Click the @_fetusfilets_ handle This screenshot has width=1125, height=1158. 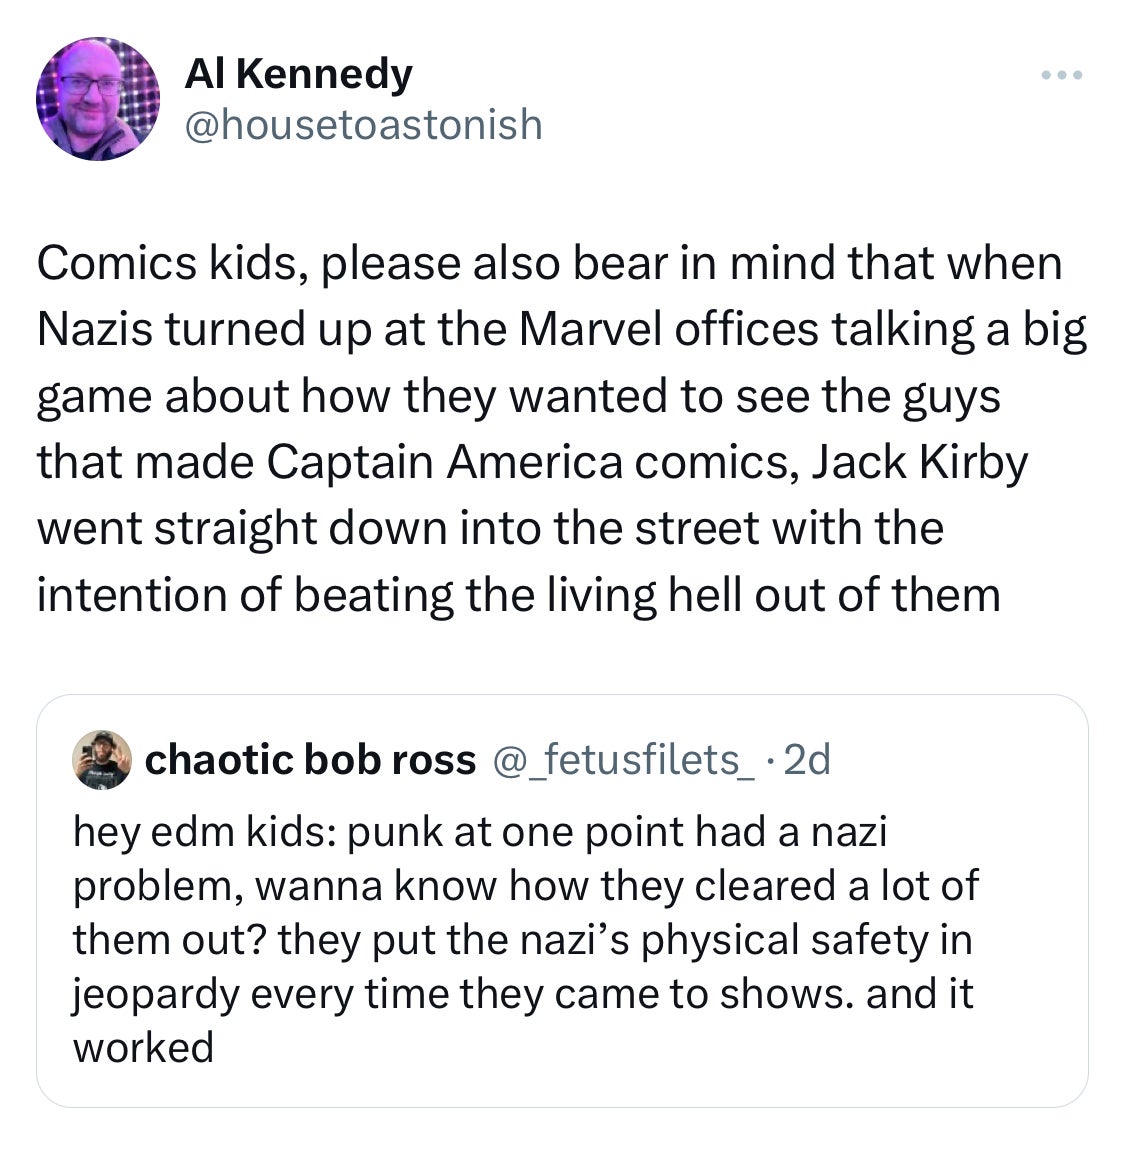click(x=622, y=761)
